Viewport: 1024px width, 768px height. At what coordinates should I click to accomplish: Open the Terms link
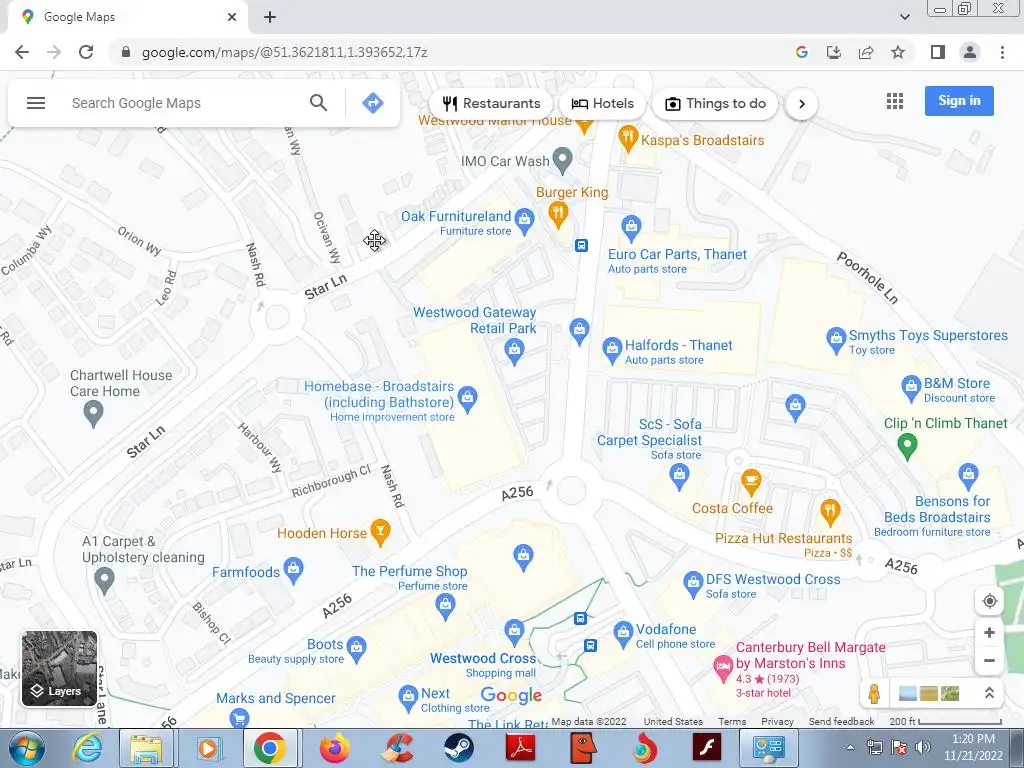[x=732, y=721]
